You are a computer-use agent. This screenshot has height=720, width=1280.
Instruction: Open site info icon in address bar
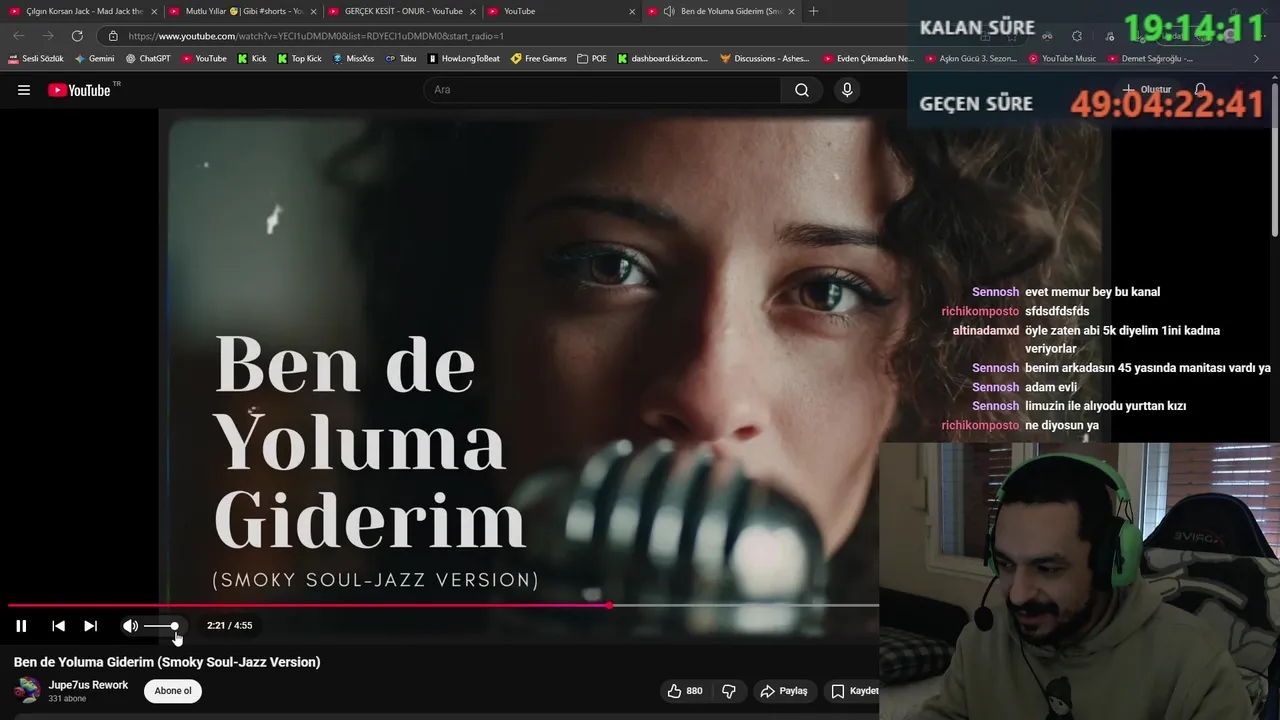(113, 36)
